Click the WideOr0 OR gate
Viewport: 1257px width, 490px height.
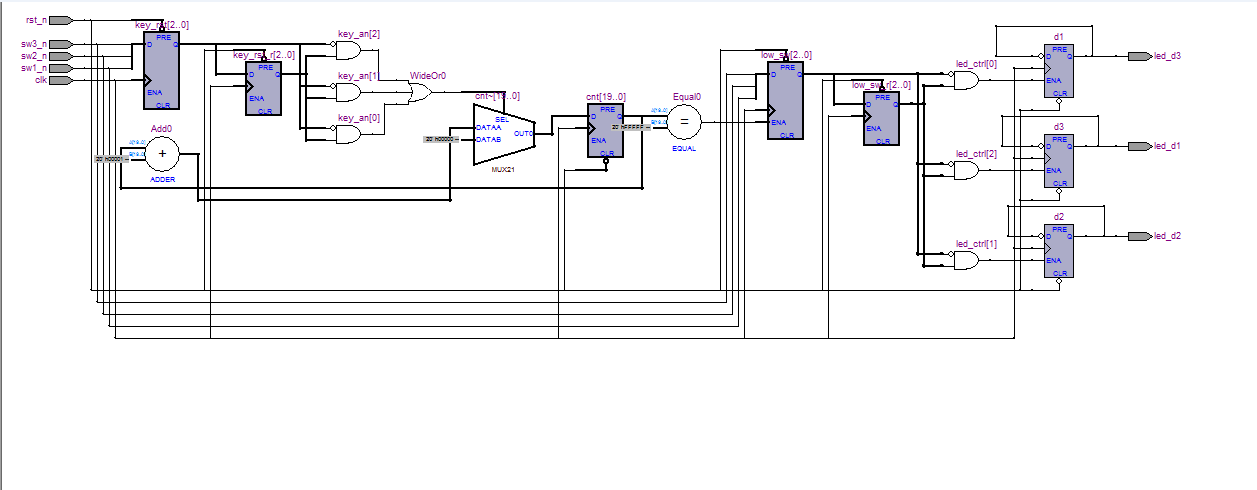pyautogui.click(x=420, y=93)
